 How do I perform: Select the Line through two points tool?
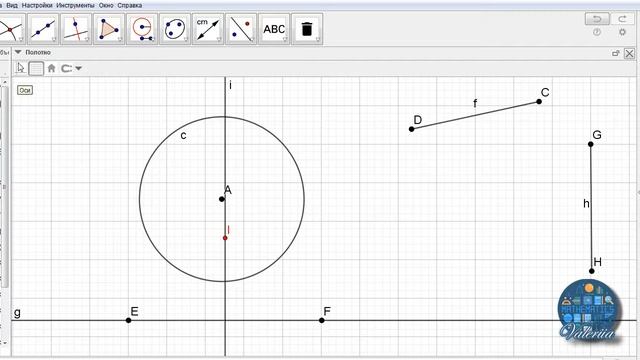43,29
